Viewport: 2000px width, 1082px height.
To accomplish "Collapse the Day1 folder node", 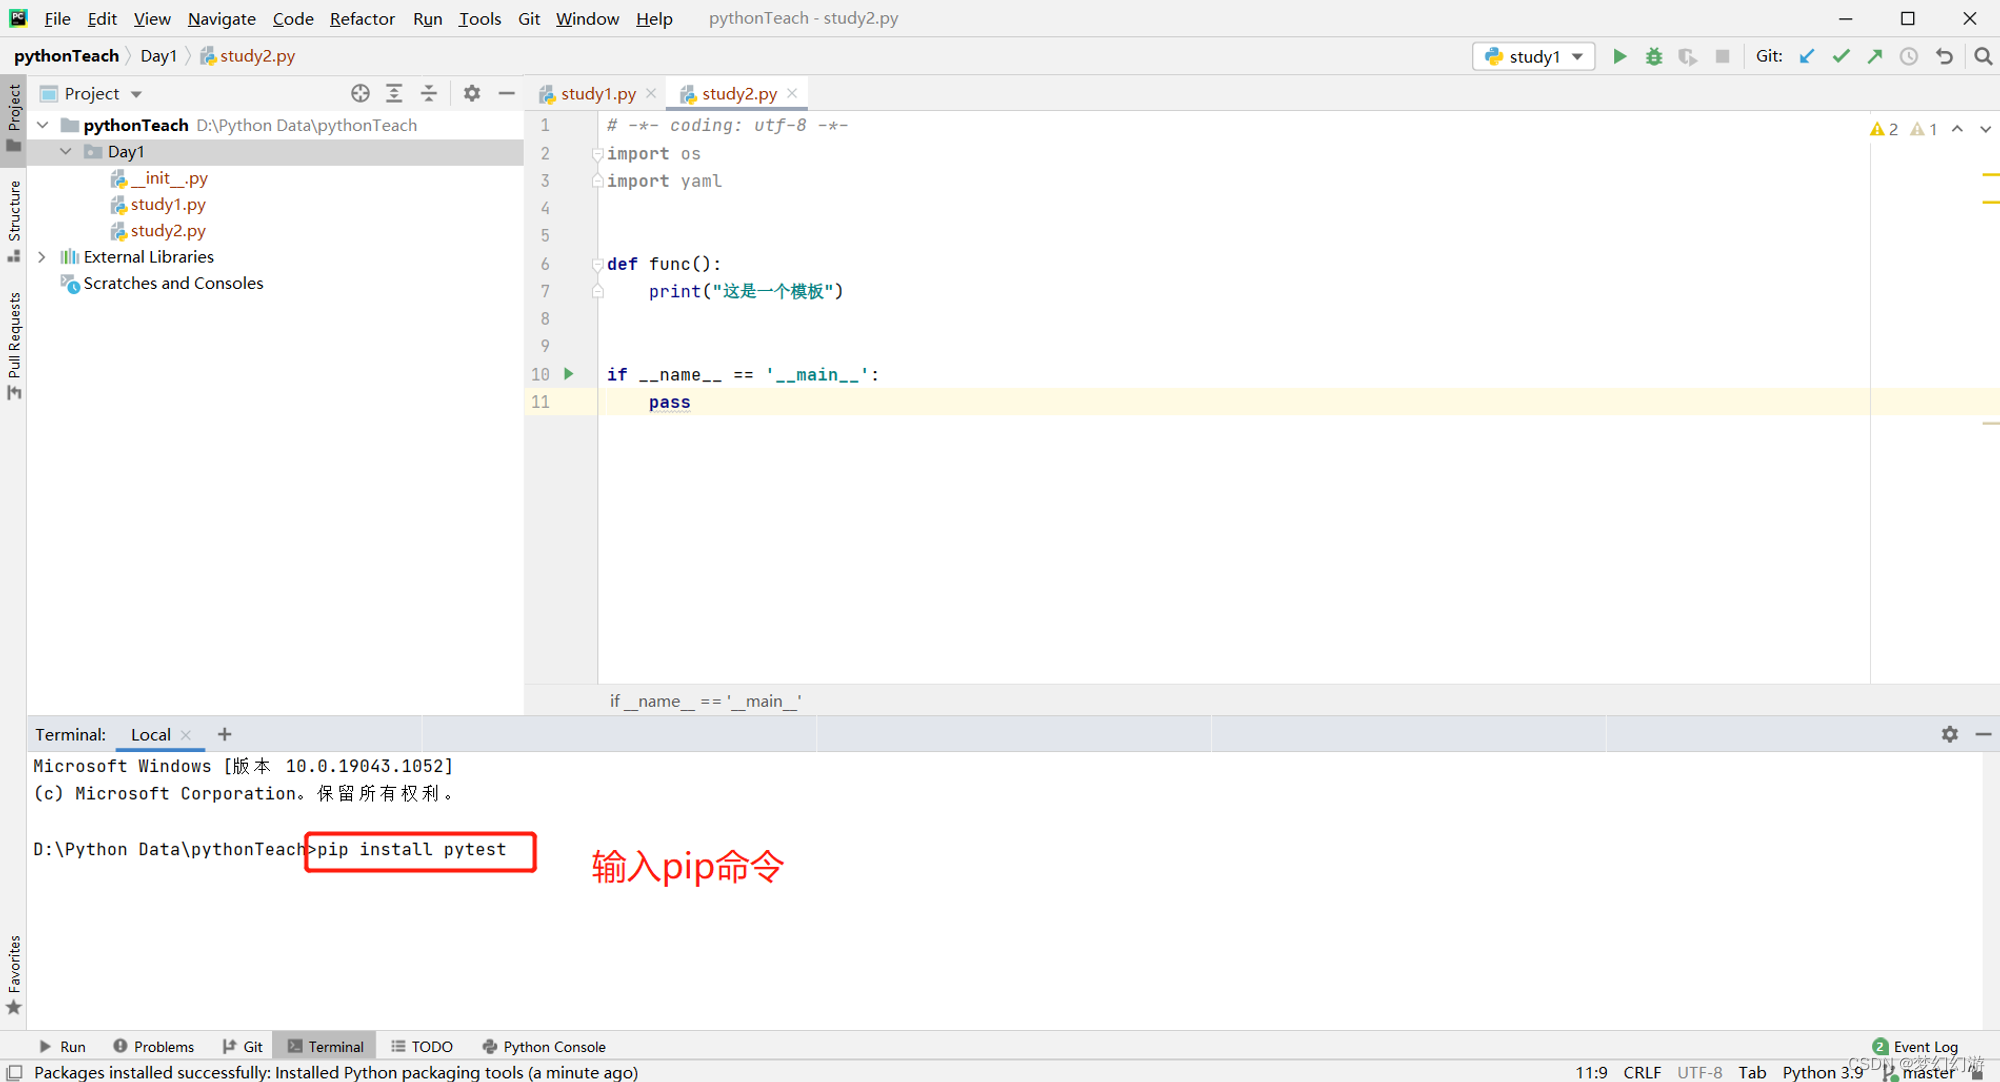I will click(x=66, y=151).
